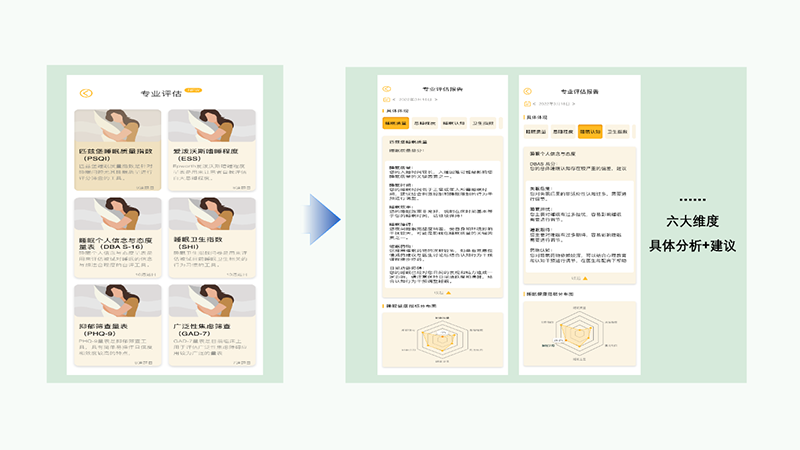Click date label on second report
Viewport: 800px width, 450px height.
click(x=554, y=104)
